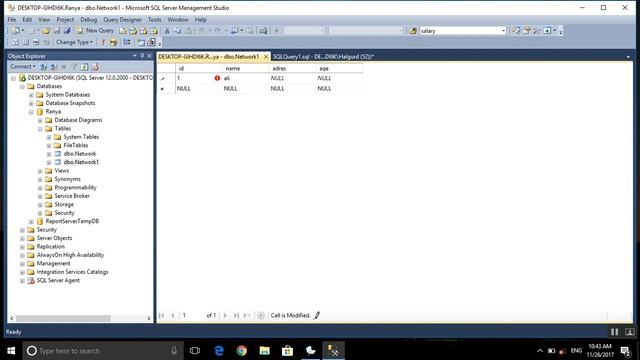Open Microsoft Edge from taskbar

tap(219, 351)
